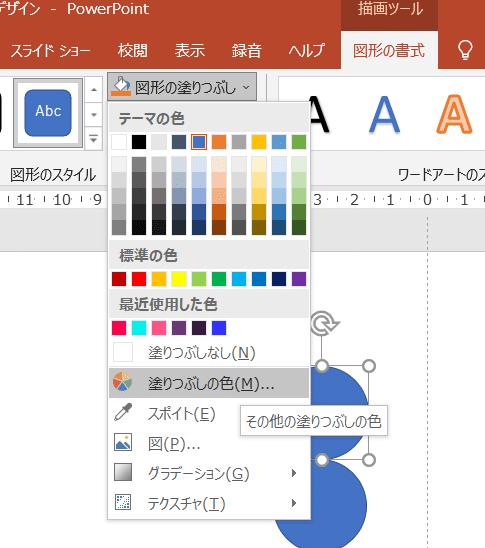Pick light blue standard color swatch
The image size is (485, 548).
(239, 279)
